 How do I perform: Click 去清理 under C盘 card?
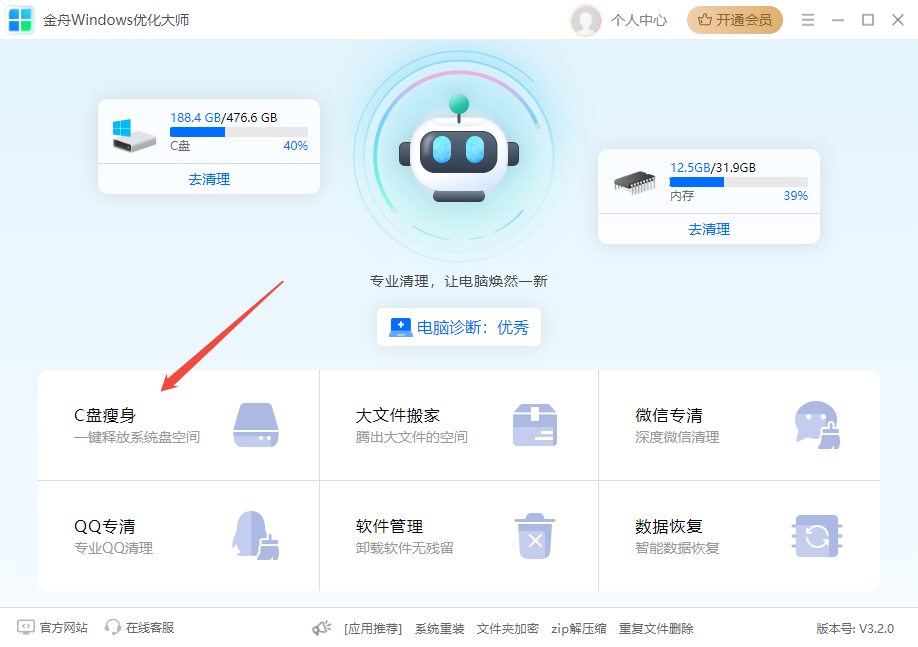click(x=209, y=179)
